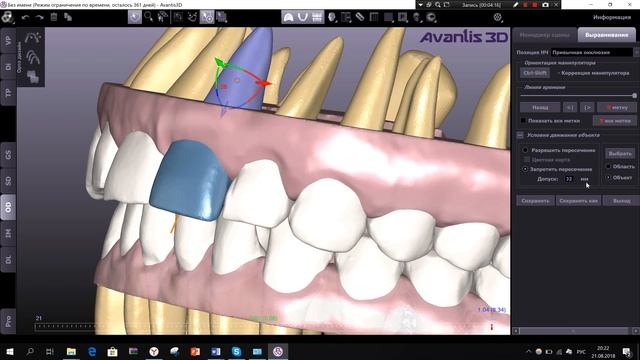The height and width of the screenshot is (360, 640).
Task: Switch to the OD side tab
Action: [x=8, y=207]
